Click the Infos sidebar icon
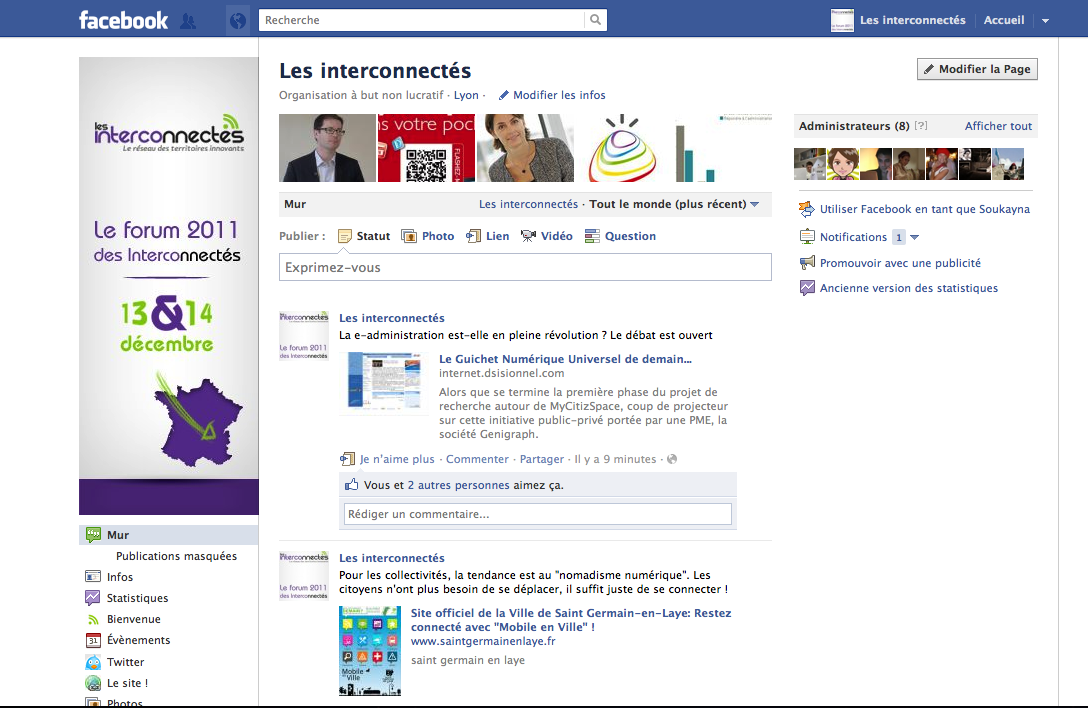The image size is (1088, 708). click(93, 576)
